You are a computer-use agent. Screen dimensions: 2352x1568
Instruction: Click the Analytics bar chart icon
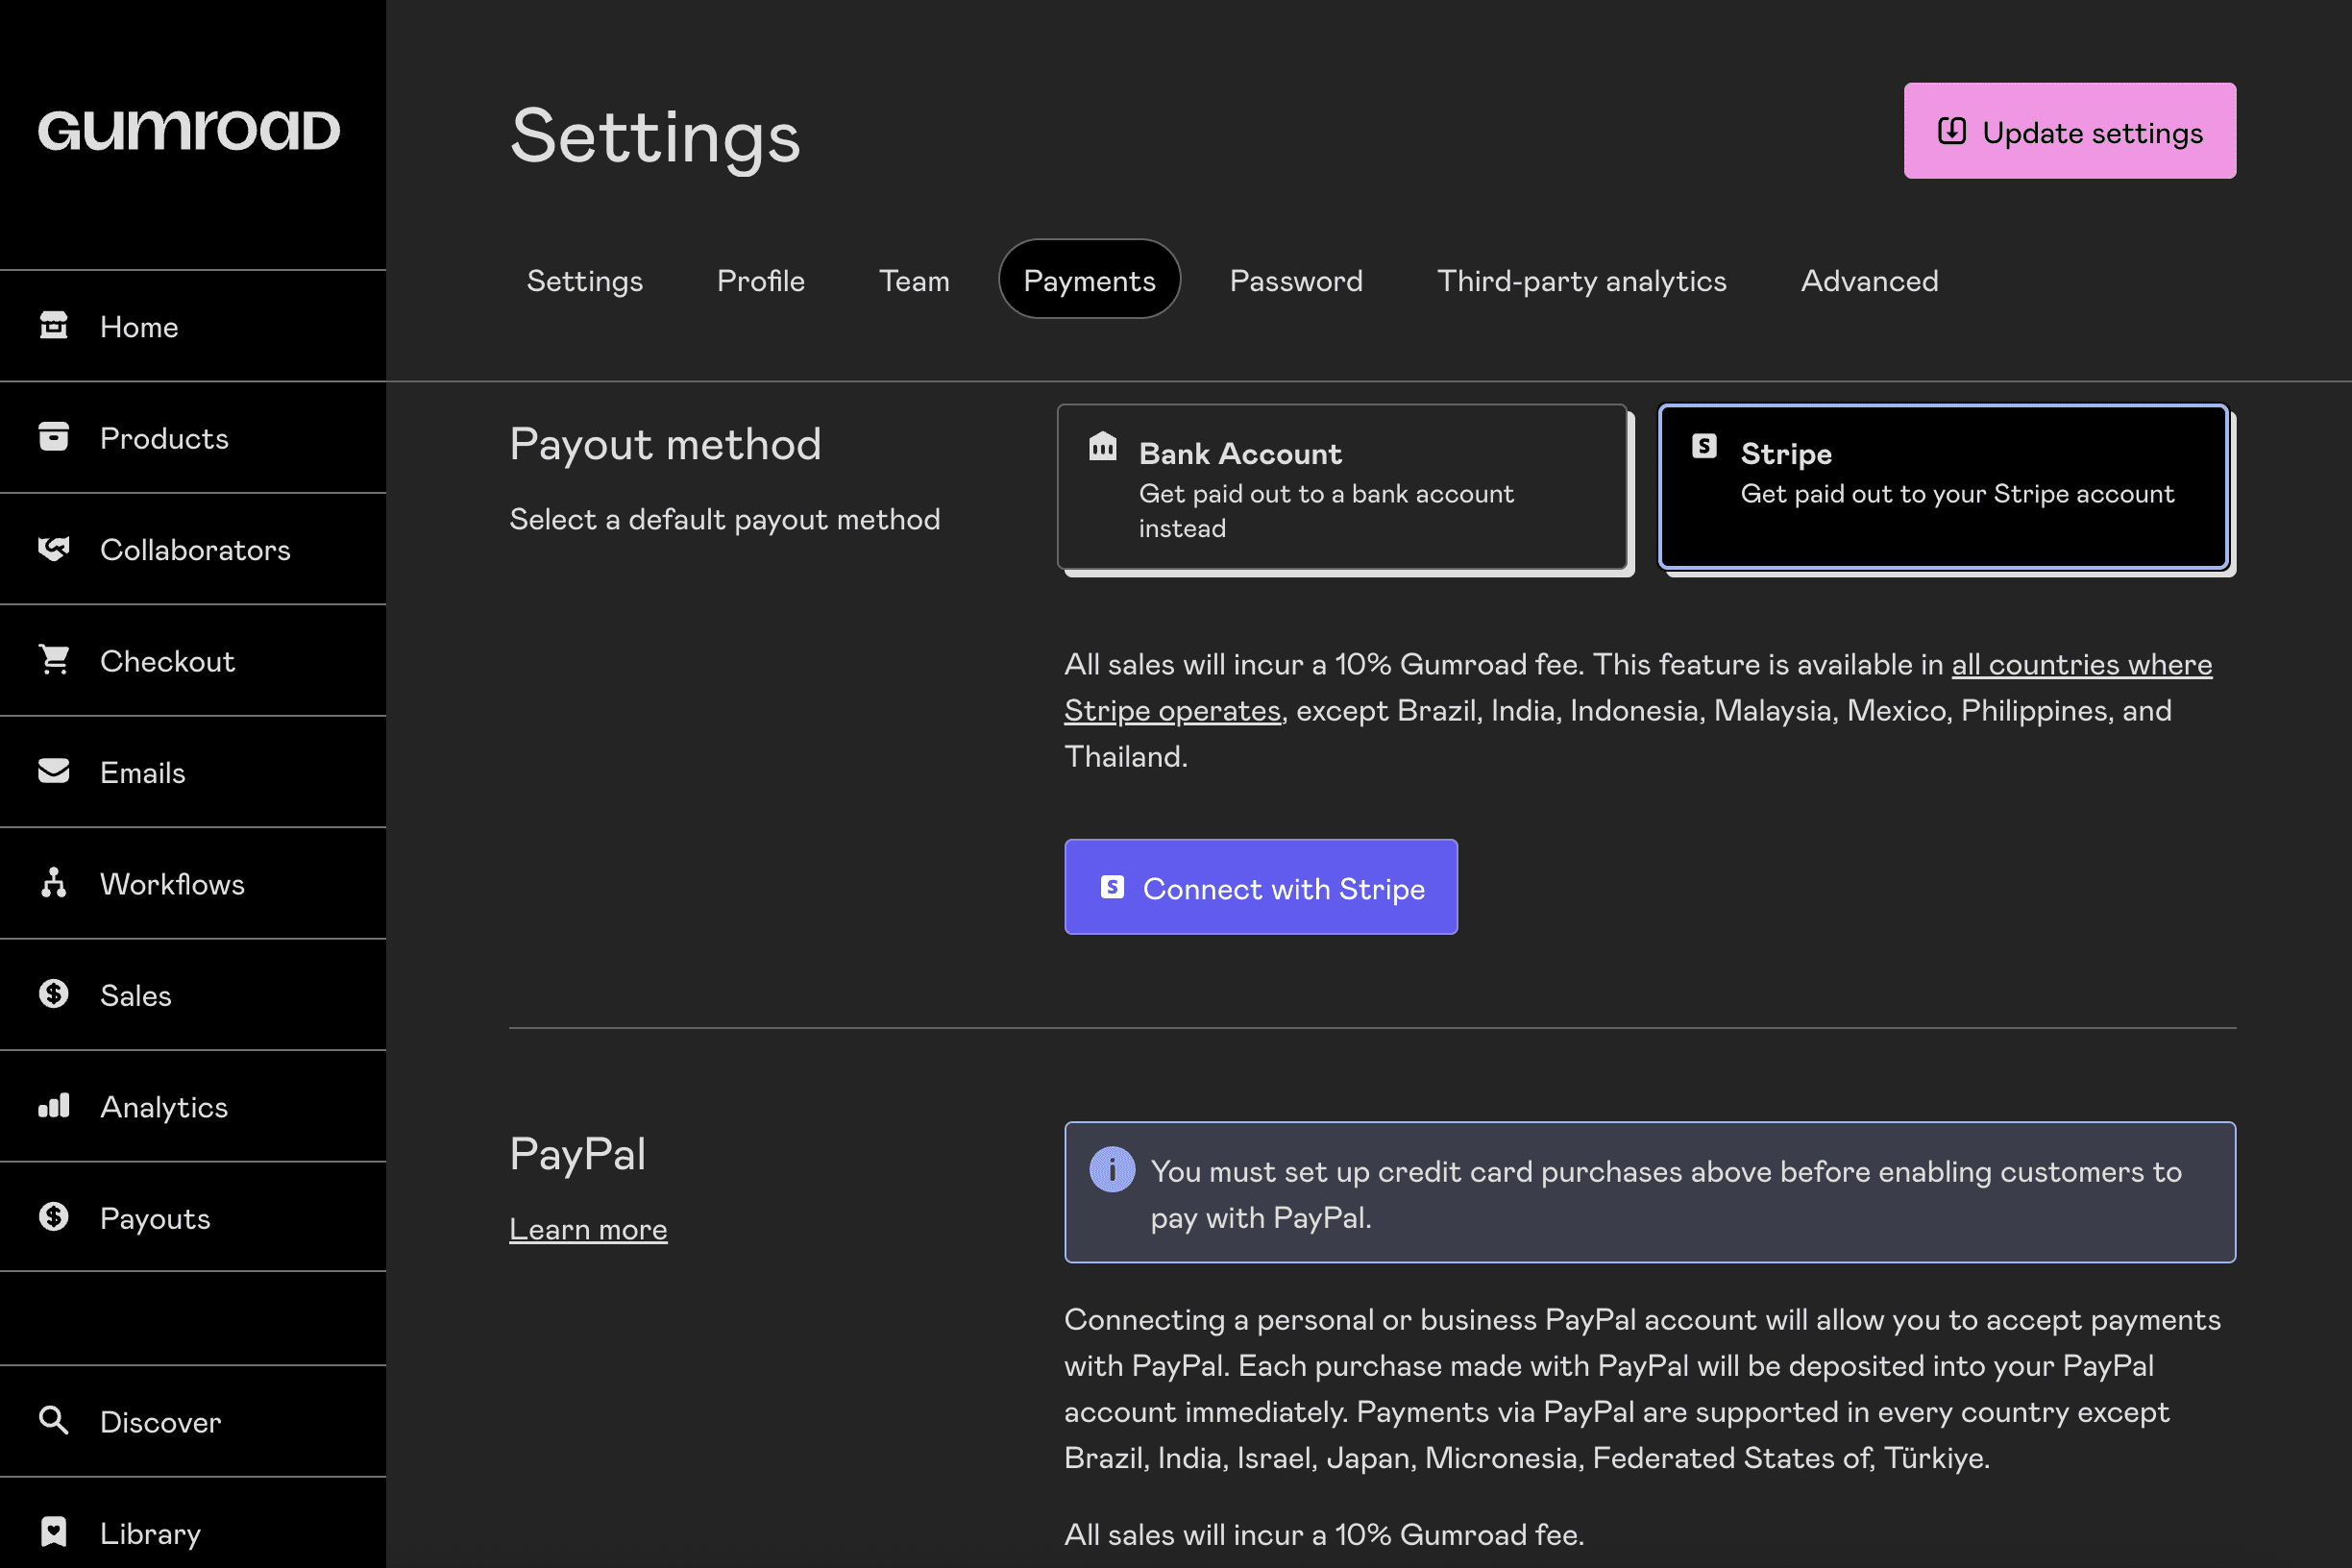54,1106
